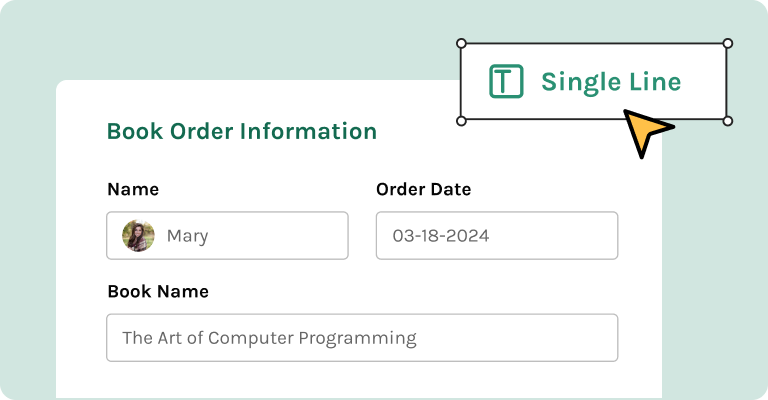Select the Book Order Information heading
The width and height of the screenshot is (768, 400).
click(242, 131)
